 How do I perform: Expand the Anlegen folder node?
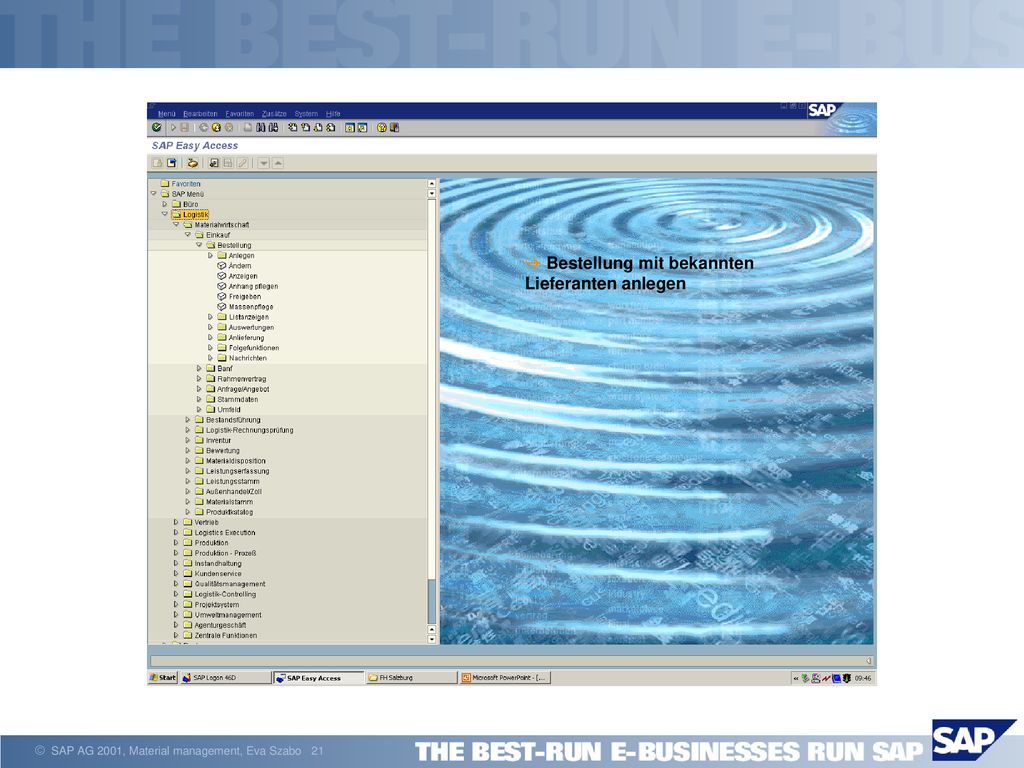[210, 255]
